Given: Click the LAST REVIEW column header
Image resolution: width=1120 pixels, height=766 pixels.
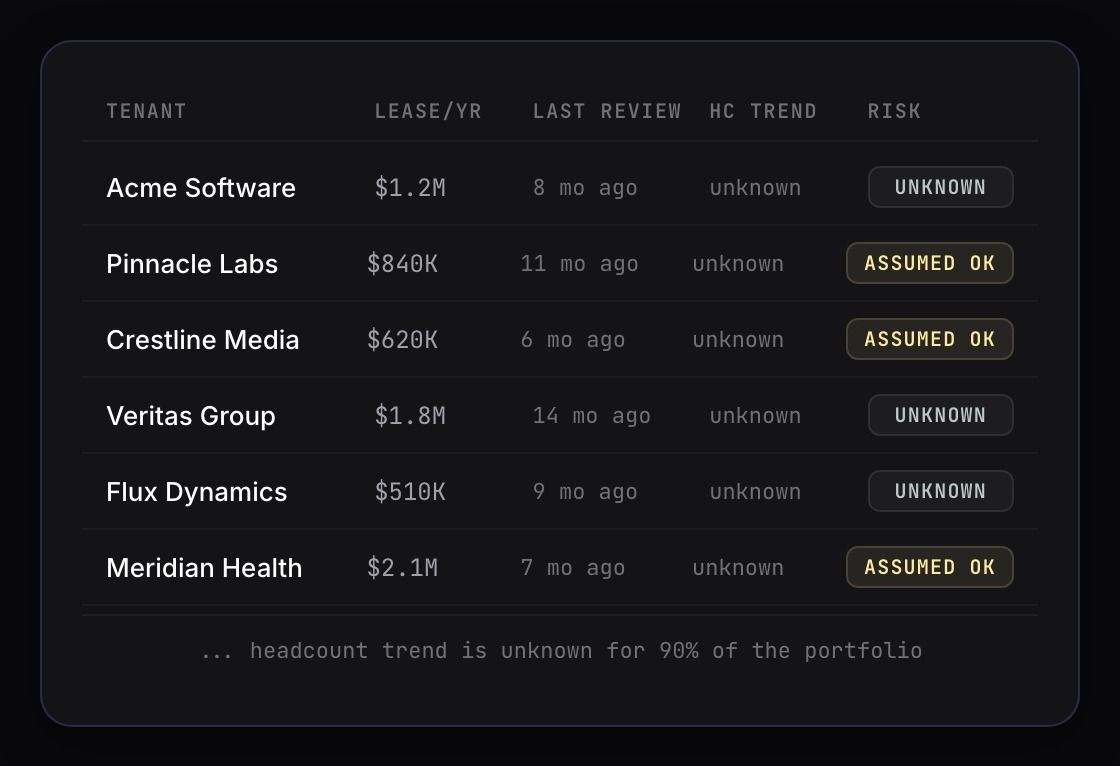Looking at the screenshot, I should coord(606,111).
